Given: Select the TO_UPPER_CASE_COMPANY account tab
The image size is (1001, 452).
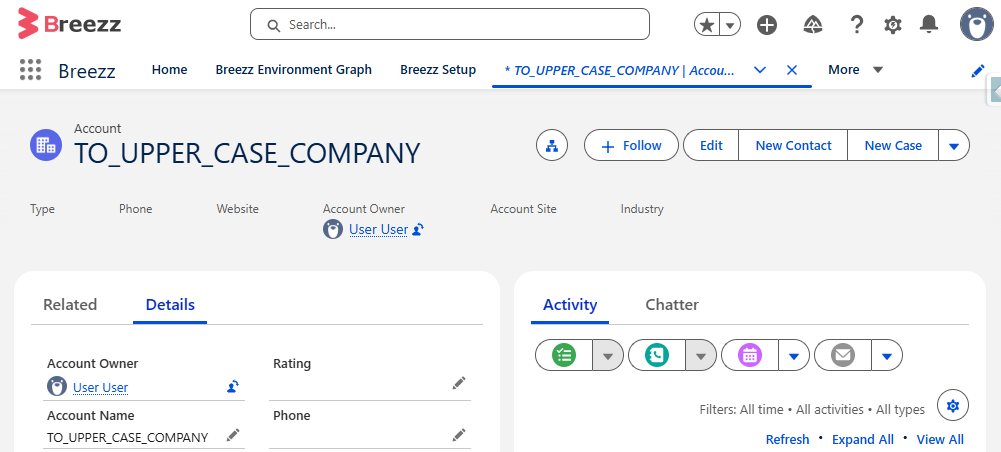Looking at the screenshot, I should point(619,70).
